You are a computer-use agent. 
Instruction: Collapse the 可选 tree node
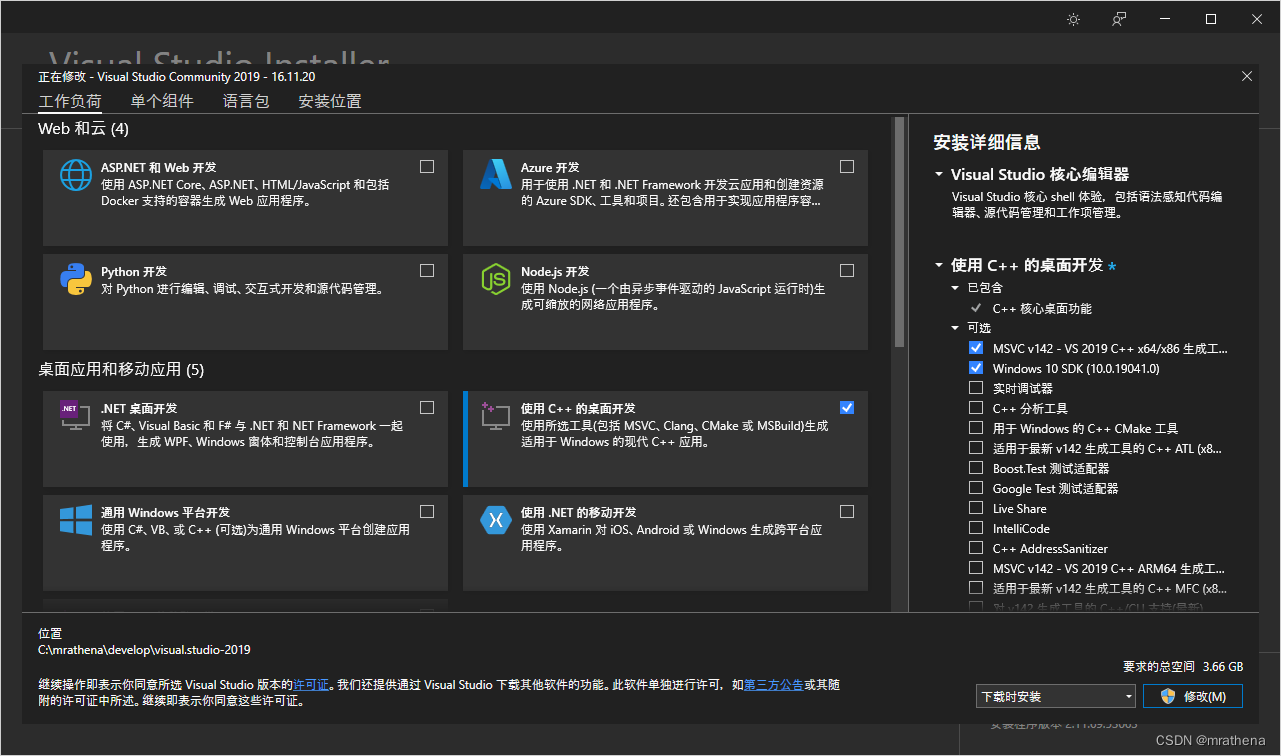(x=955, y=328)
